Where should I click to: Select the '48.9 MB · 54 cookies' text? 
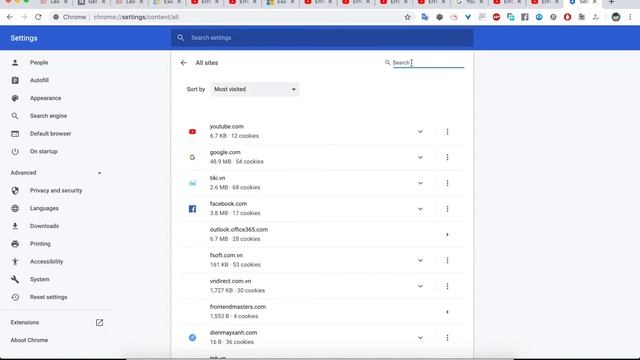click(236, 162)
